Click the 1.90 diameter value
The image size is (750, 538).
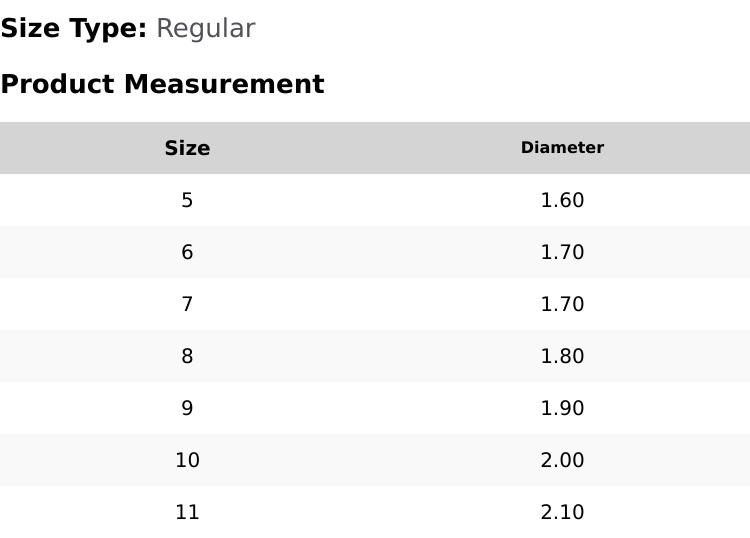coord(562,408)
